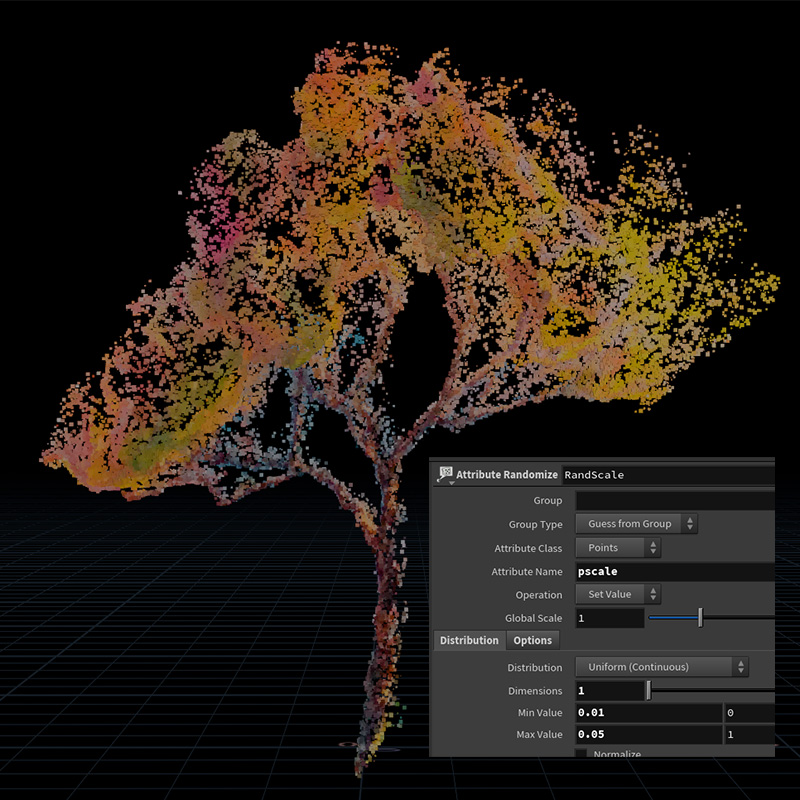This screenshot has height=800, width=800.
Task: Open the Attribute Class dropdown
Action: point(618,548)
